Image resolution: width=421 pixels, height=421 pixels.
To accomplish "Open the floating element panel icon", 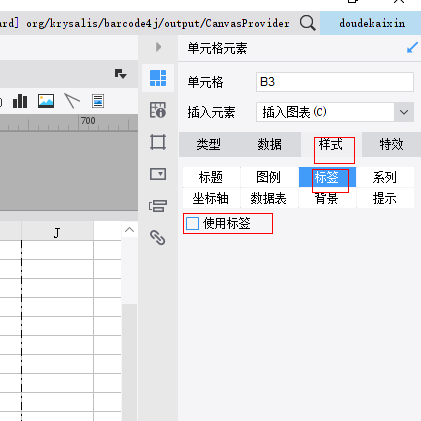I will [x=158, y=142].
